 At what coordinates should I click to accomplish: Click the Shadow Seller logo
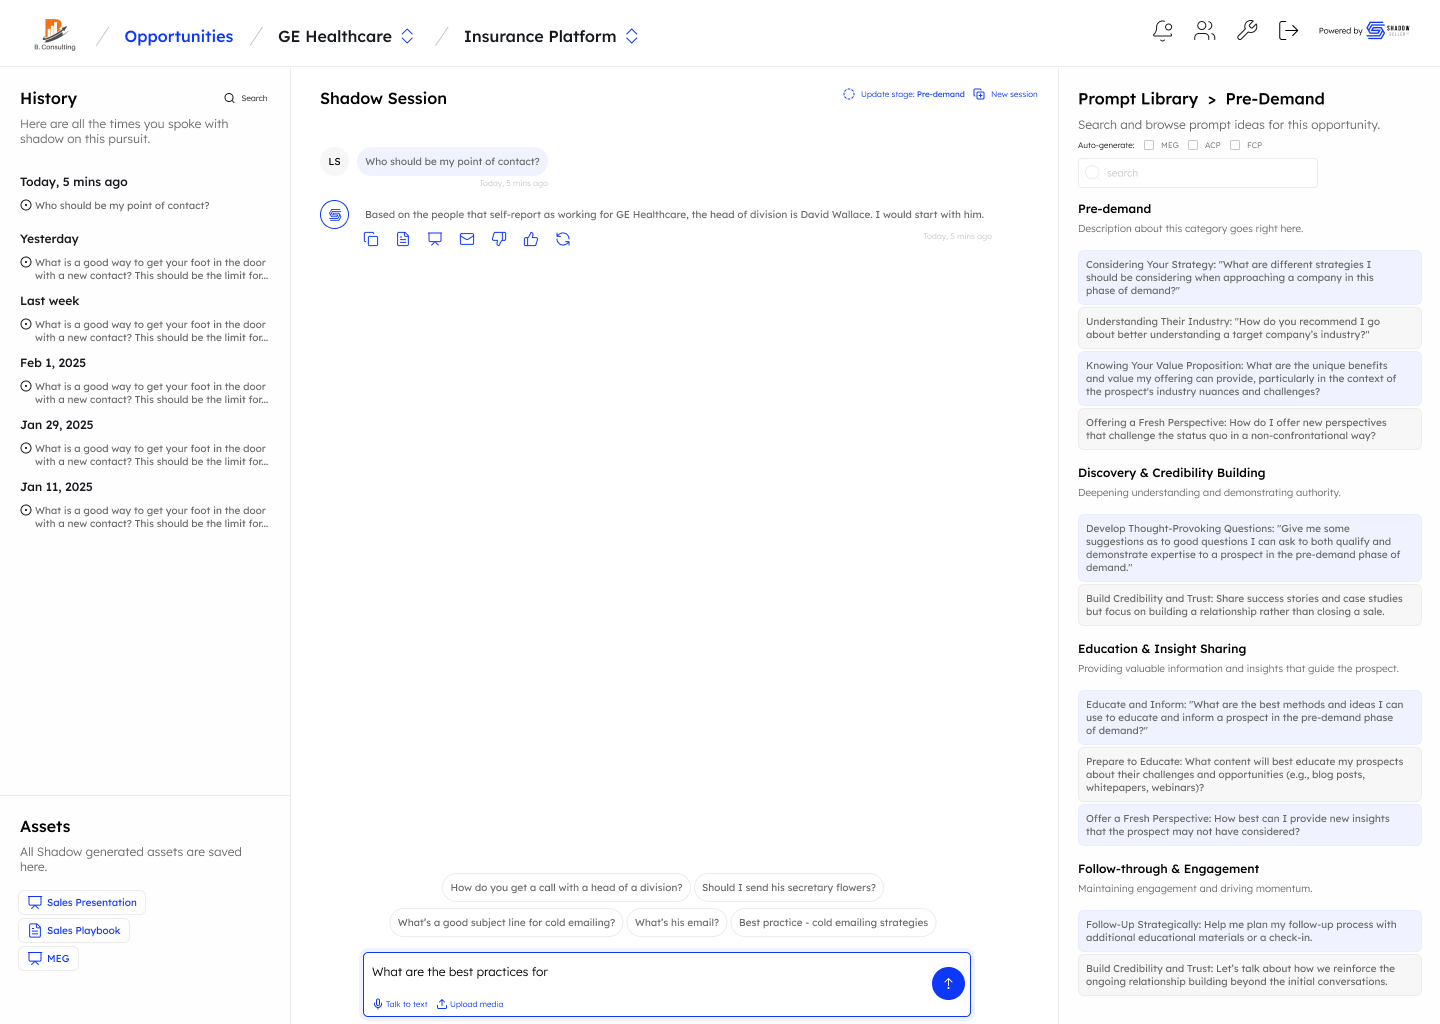tap(1388, 31)
